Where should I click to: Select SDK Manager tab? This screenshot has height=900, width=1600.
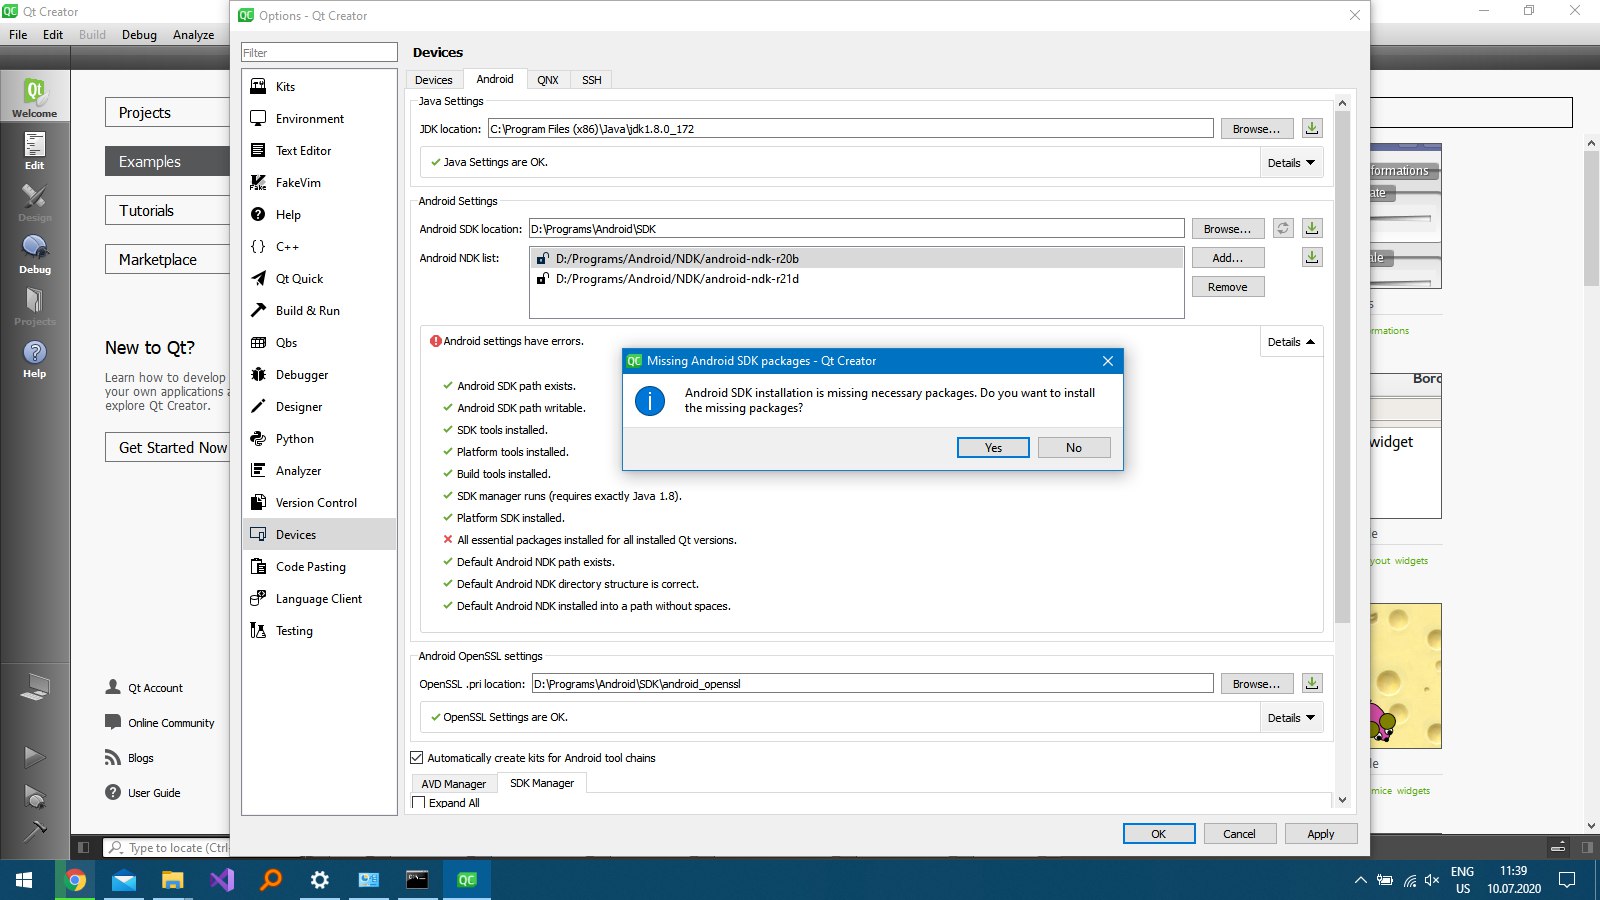542,783
